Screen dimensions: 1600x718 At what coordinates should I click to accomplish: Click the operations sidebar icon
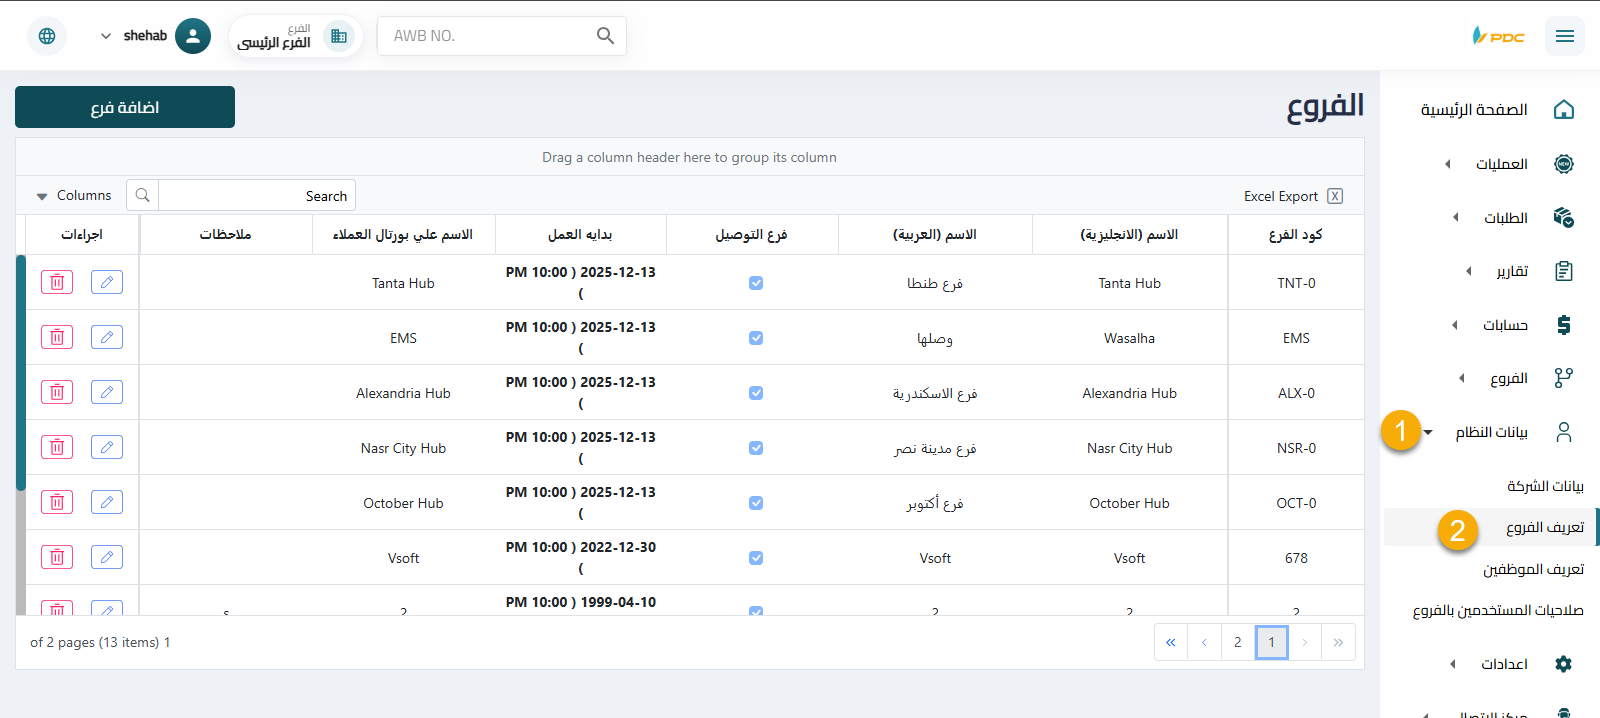(x=1564, y=164)
